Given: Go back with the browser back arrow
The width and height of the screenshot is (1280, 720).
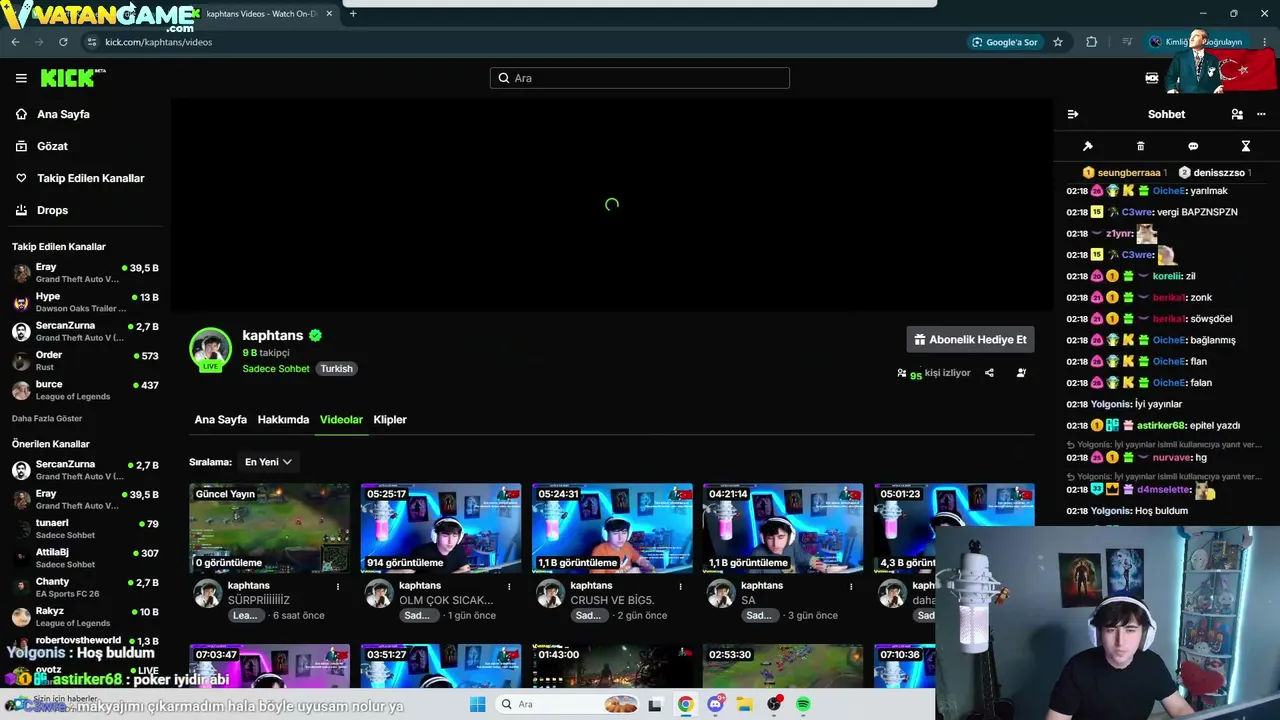Looking at the screenshot, I should (x=15, y=42).
